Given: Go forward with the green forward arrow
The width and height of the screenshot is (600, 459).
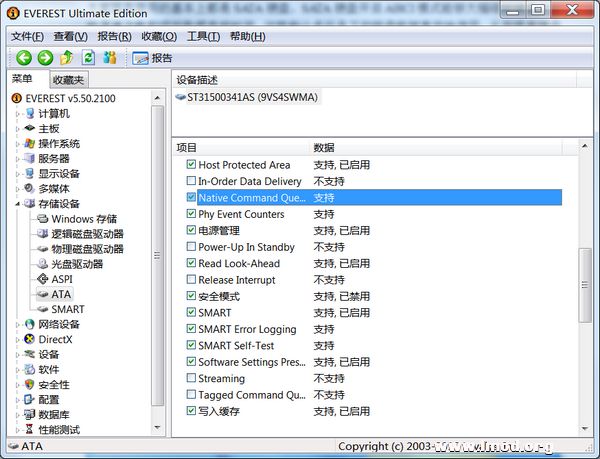Looking at the screenshot, I should tap(45, 58).
